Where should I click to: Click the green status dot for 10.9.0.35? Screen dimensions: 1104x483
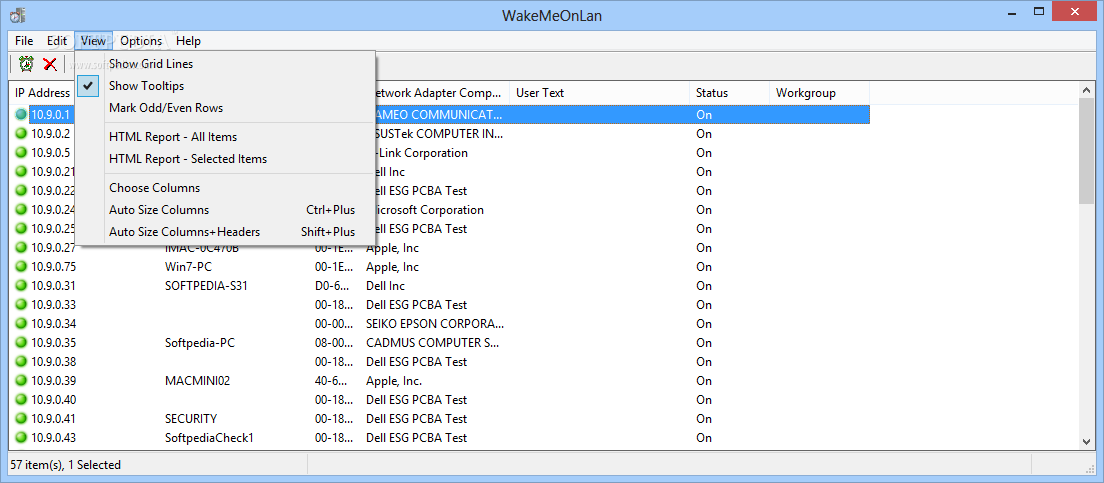21,343
